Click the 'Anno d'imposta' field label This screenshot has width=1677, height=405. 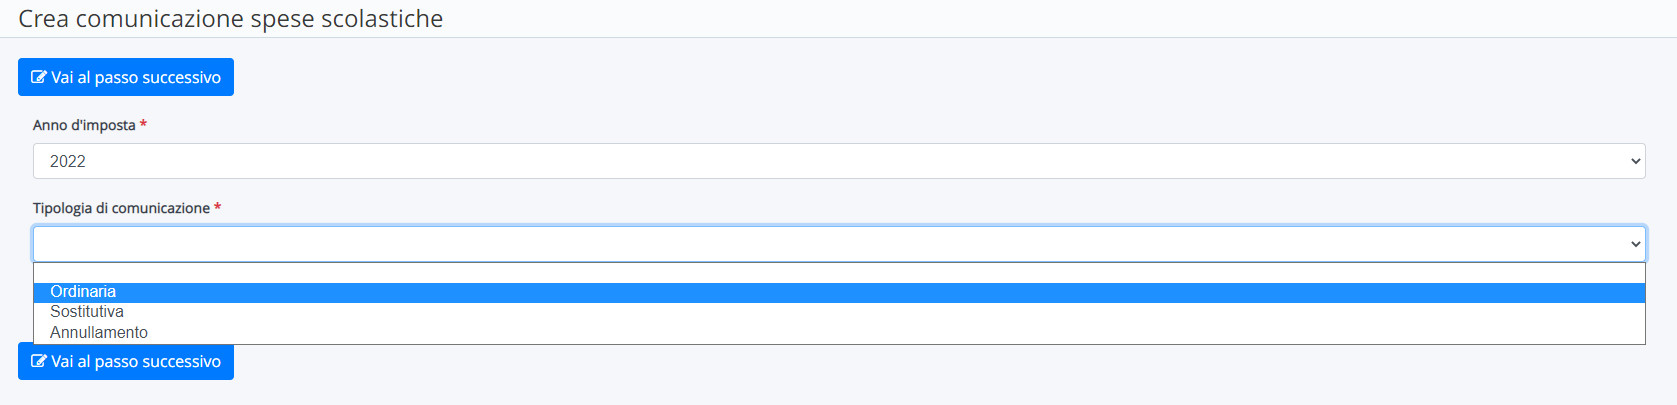pyautogui.click(x=84, y=125)
